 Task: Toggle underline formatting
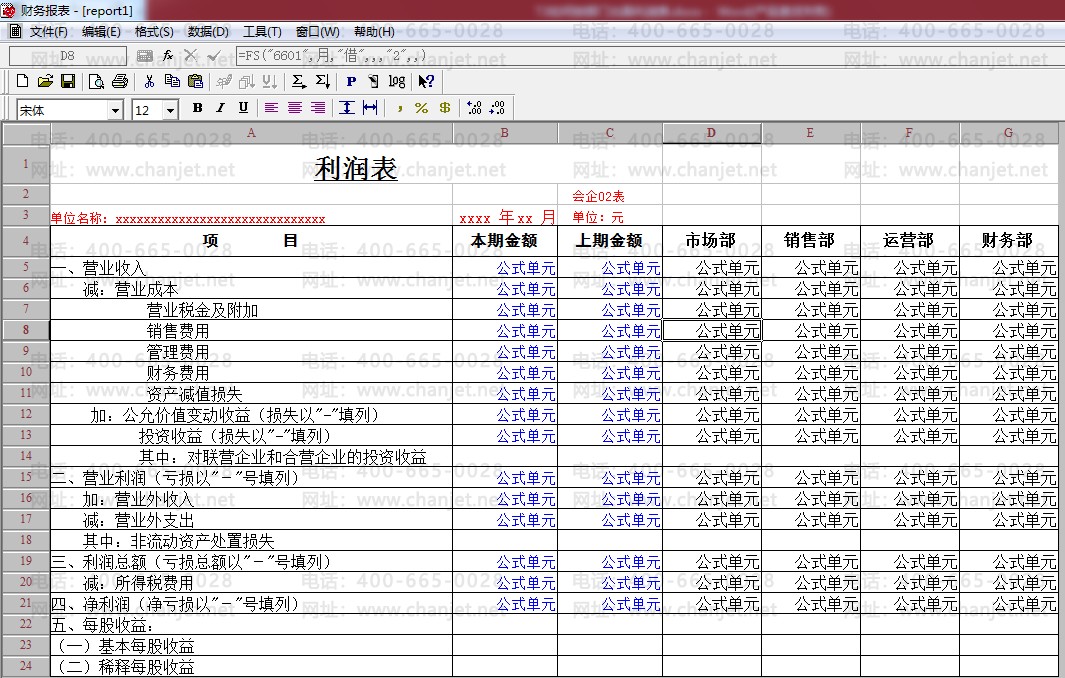click(243, 108)
